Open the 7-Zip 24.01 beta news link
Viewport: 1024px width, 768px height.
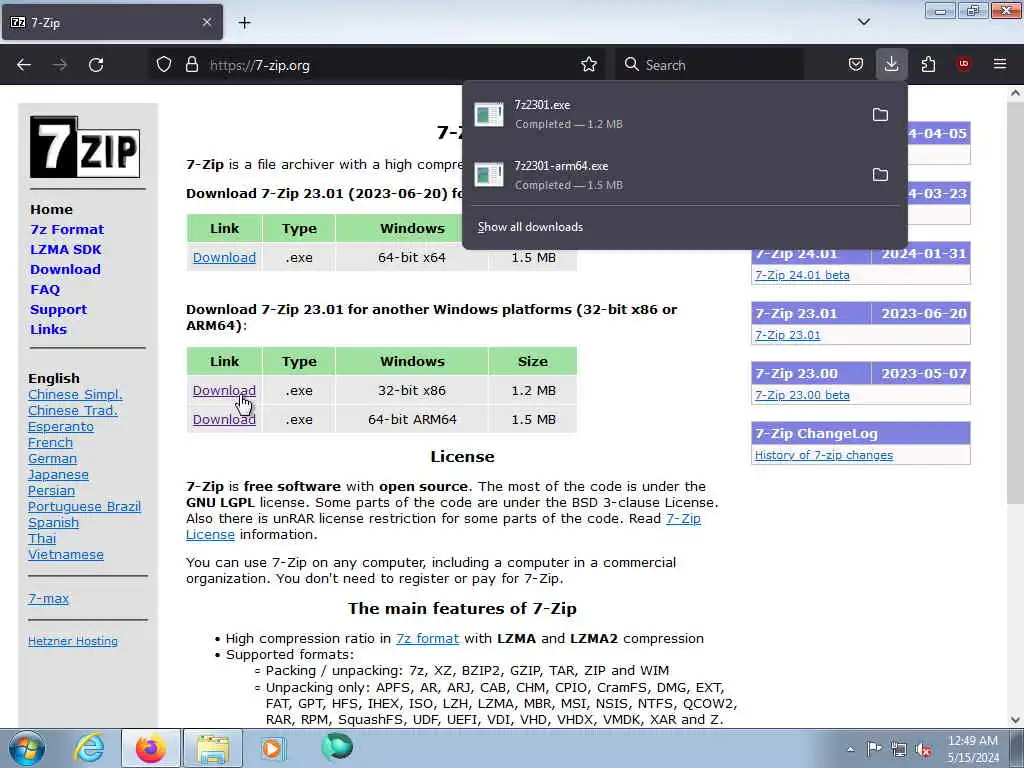802,275
